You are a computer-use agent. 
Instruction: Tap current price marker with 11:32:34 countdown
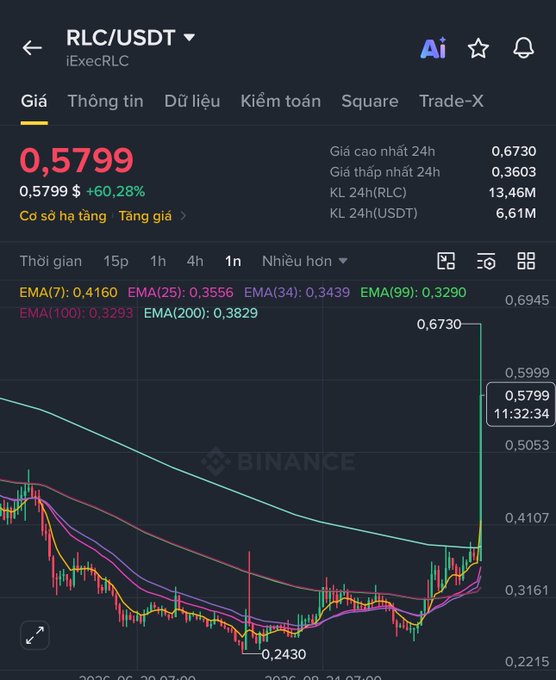coord(521,404)
